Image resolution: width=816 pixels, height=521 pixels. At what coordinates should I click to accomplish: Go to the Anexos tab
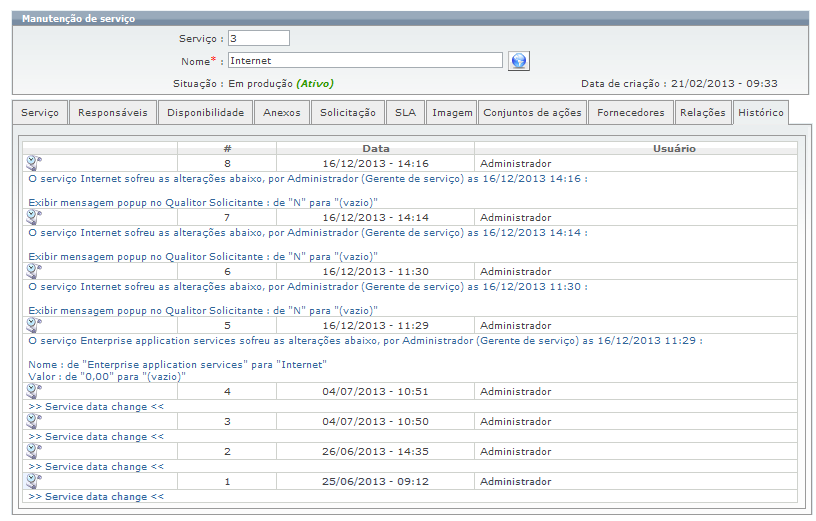pos(282,113)
